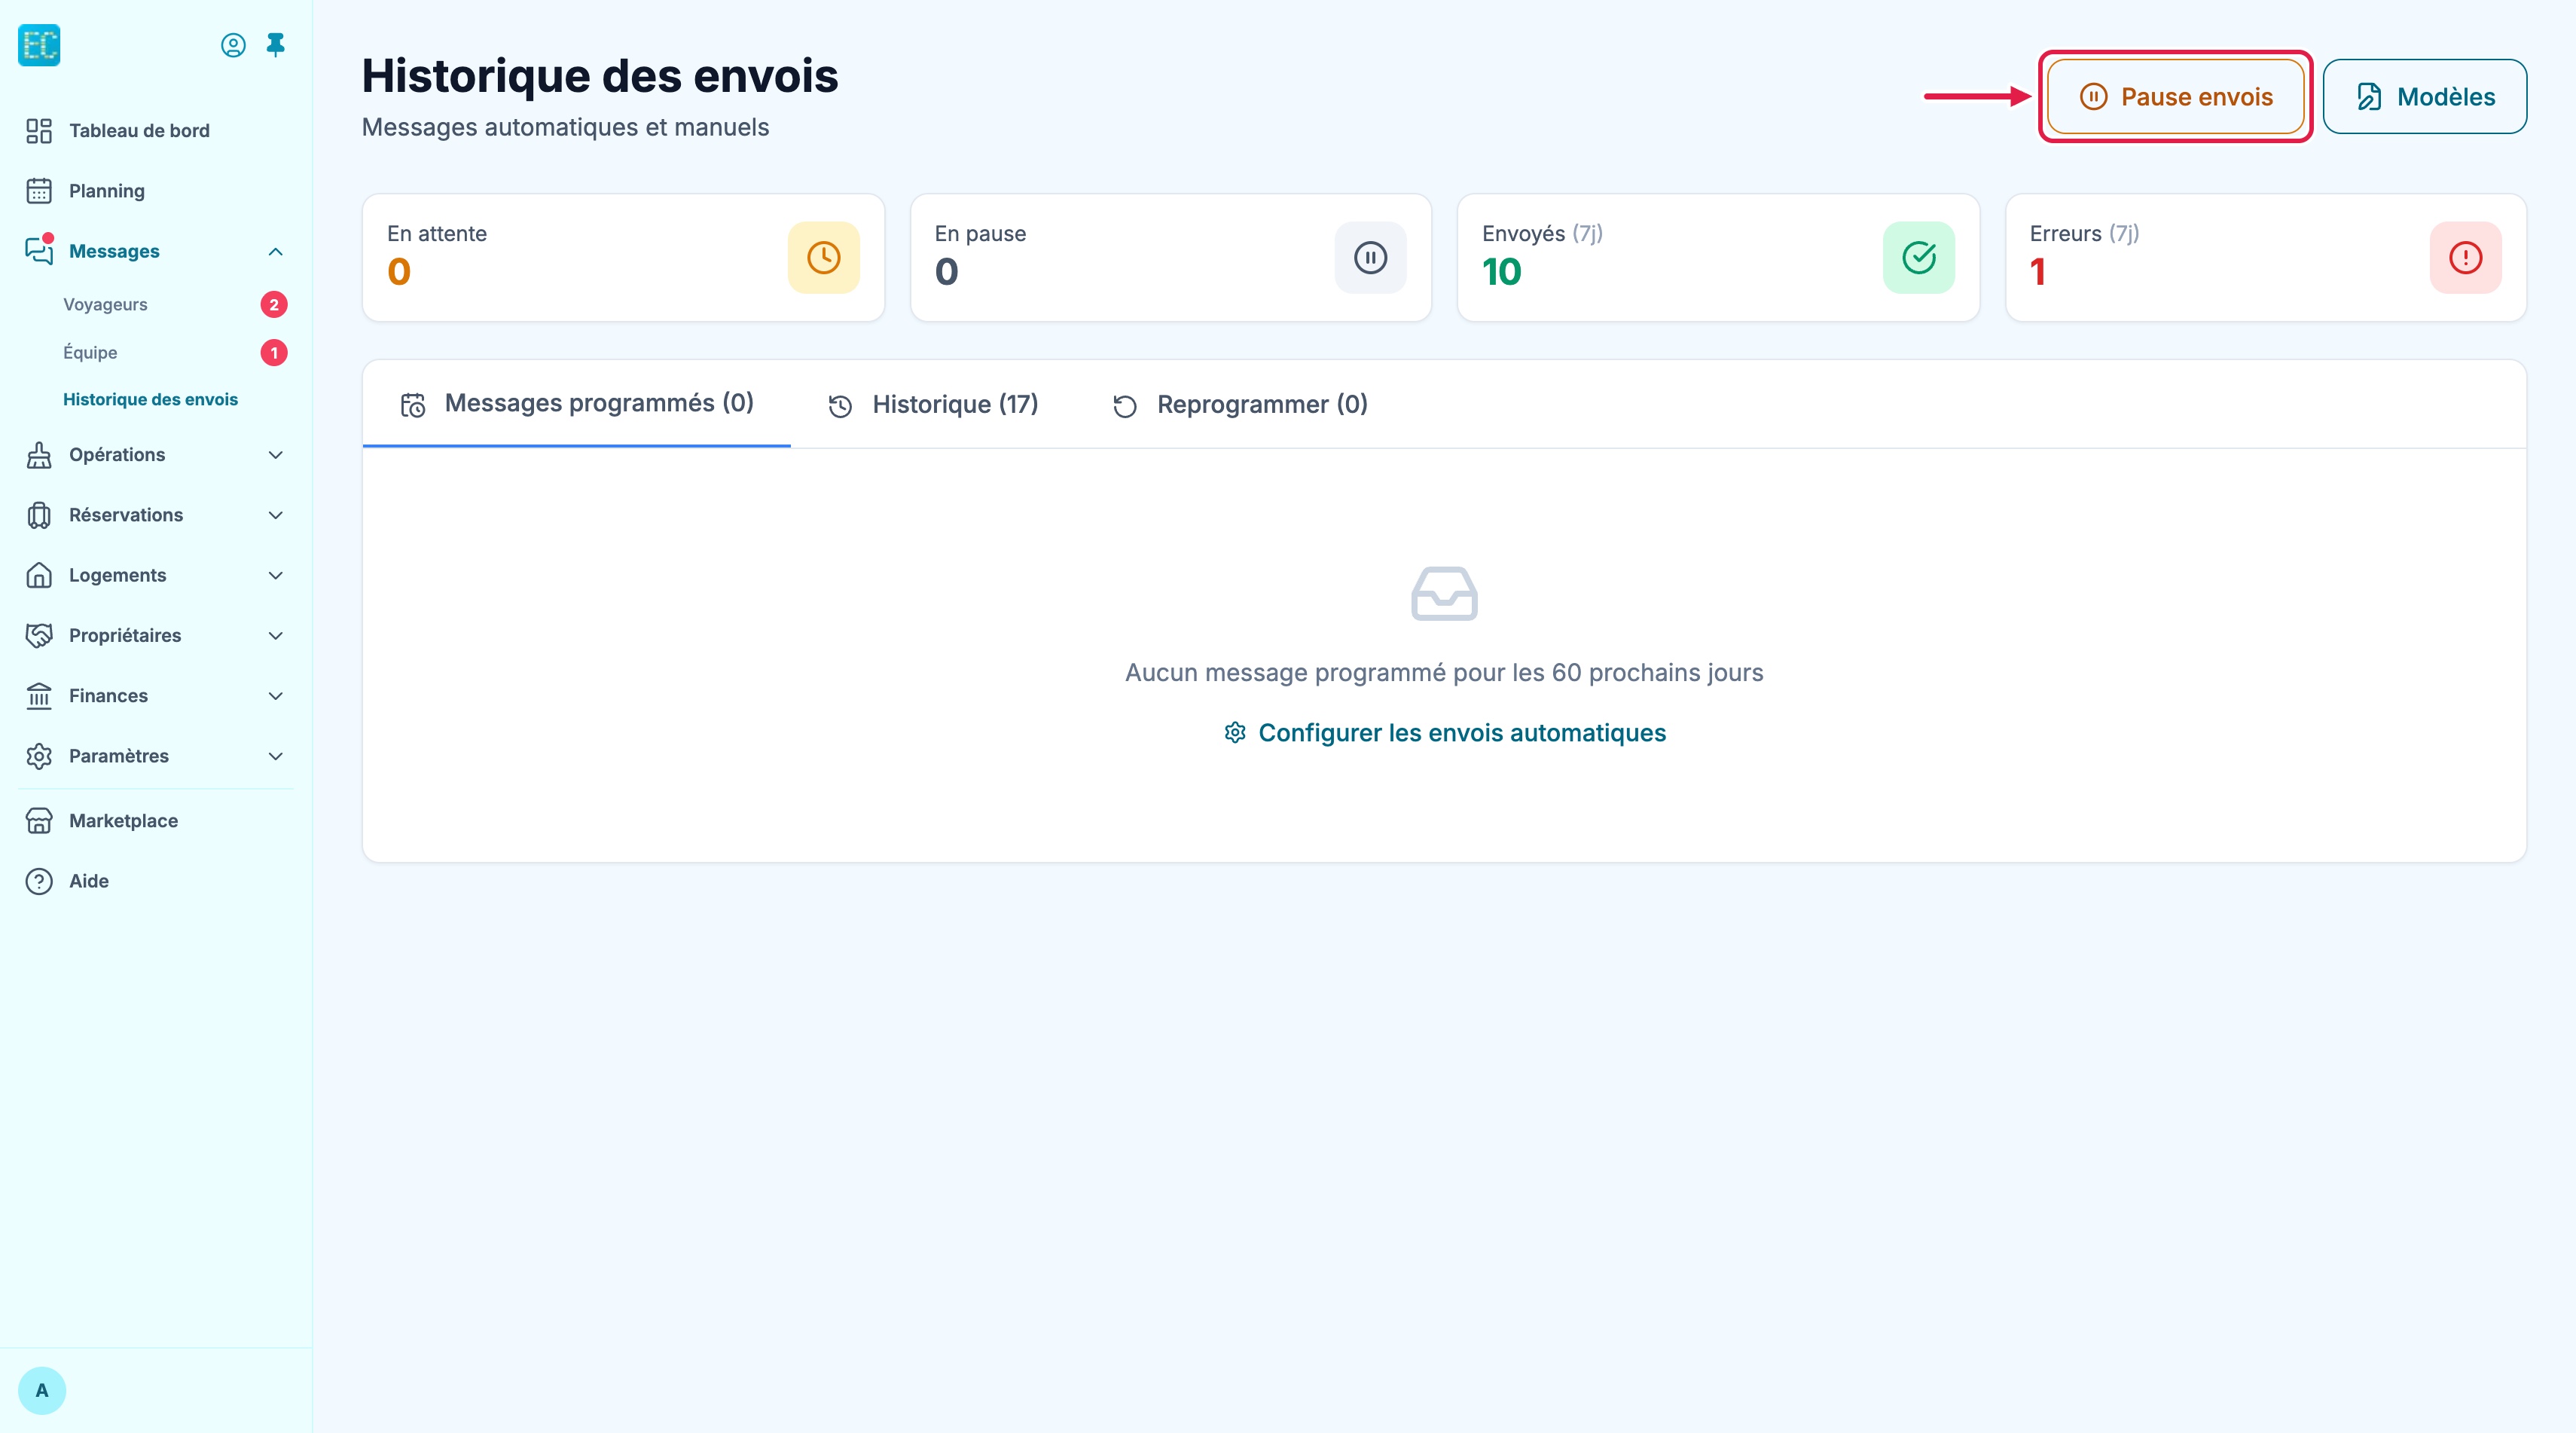
Task: Click the En attente clock icon
Action: click(x=824, y=258)
